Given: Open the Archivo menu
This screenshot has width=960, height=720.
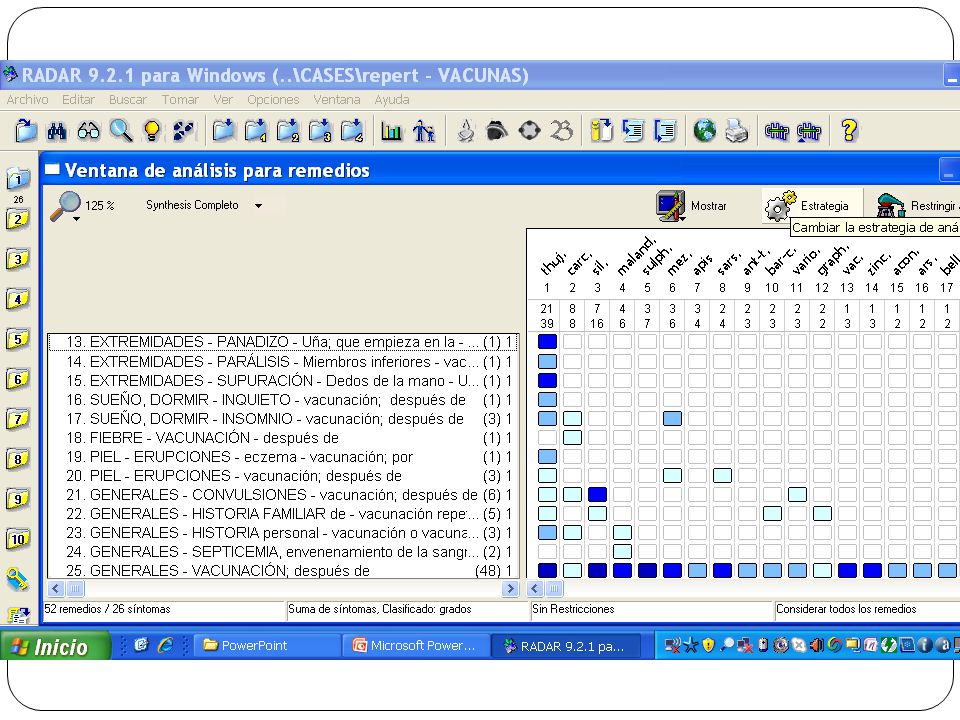Looking at the screenshot, I should tap(28, 99).
